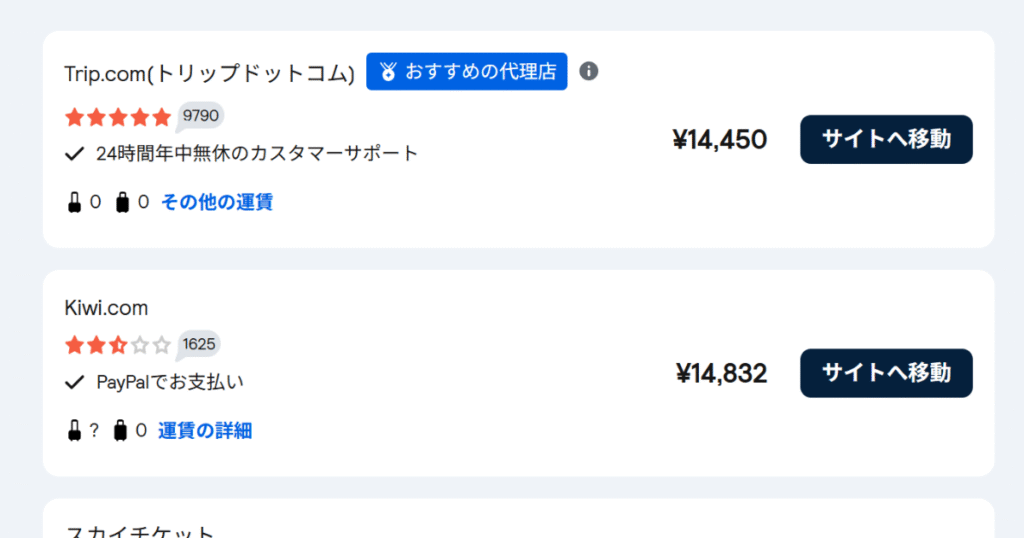The image size is (1024, 538).
Task: Click the おすすめの代理店 badge
Action: 466,72
